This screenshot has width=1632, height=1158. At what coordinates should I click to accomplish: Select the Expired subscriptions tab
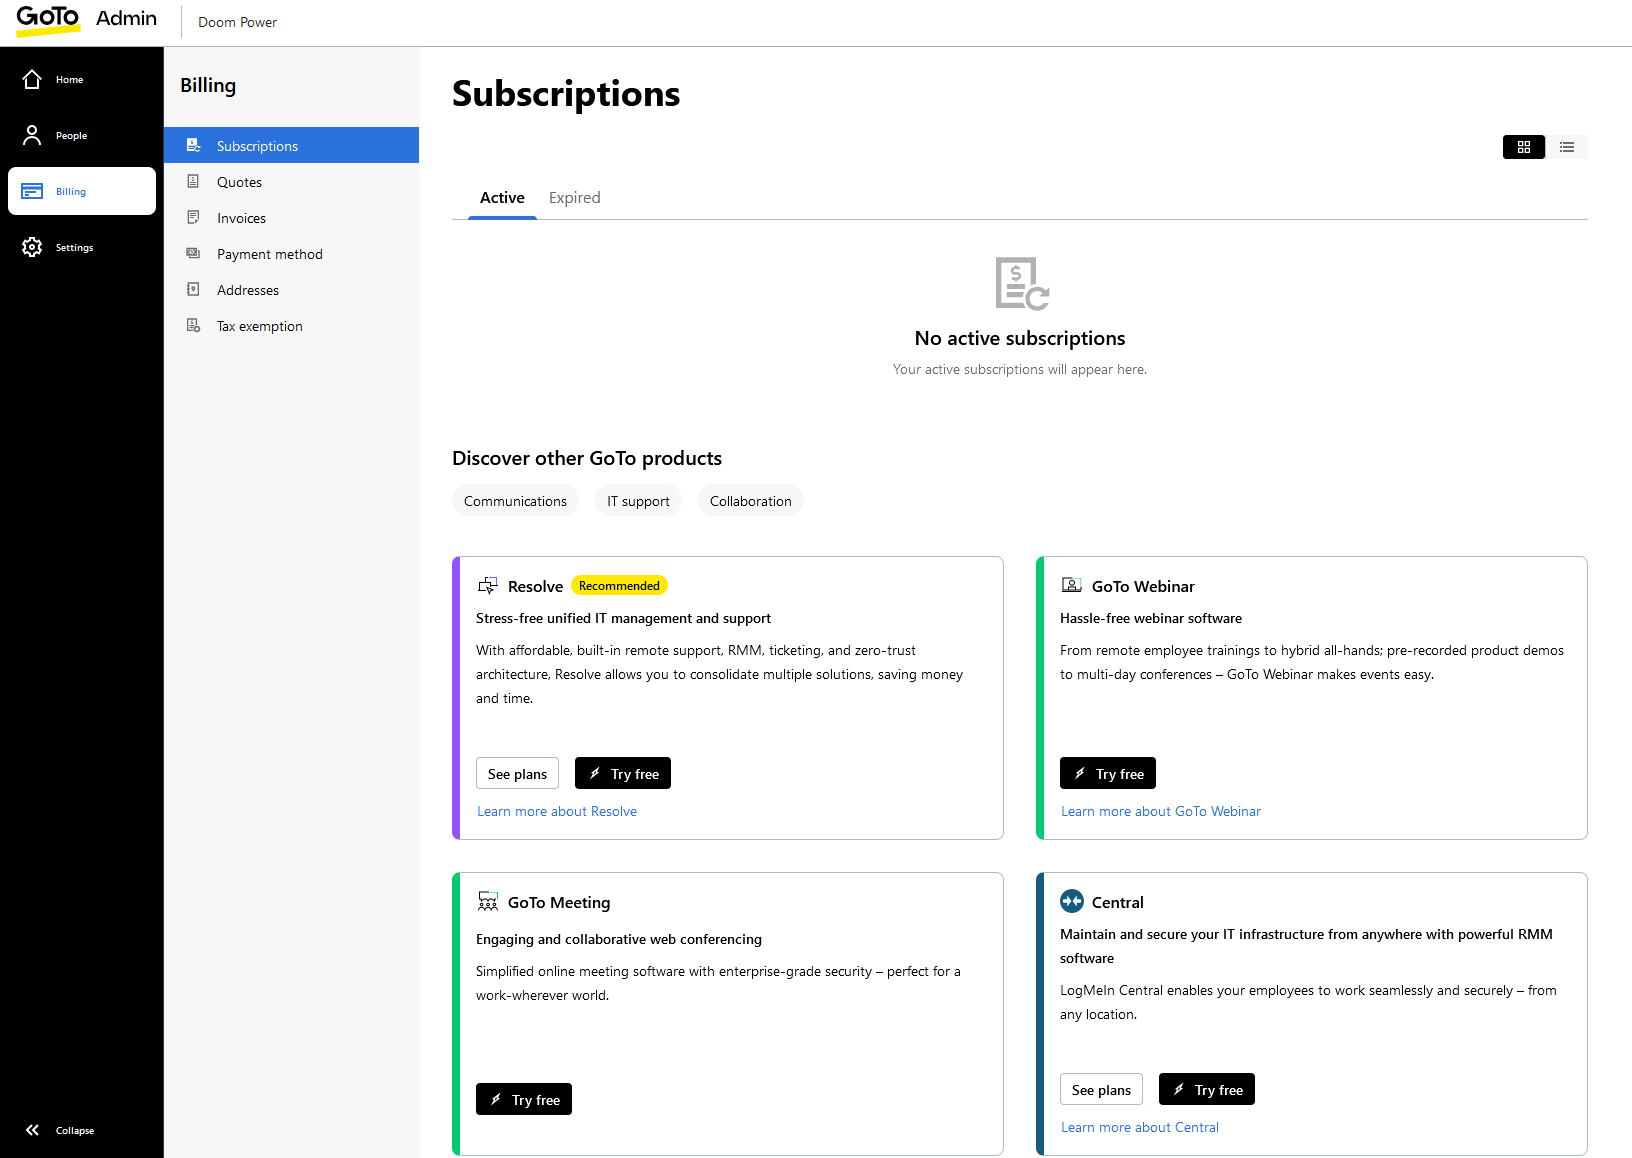[x=575, y=198]
